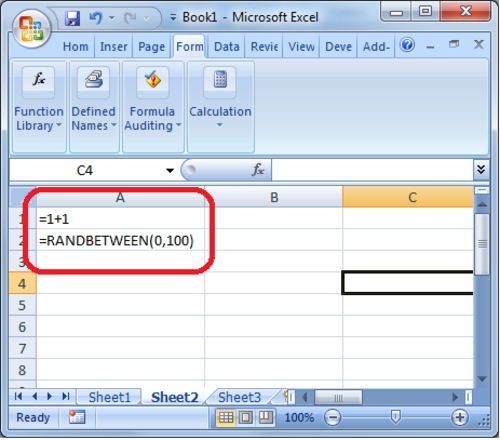
Task: Minimize the ribbon workbook window
Action: [430, 46]
